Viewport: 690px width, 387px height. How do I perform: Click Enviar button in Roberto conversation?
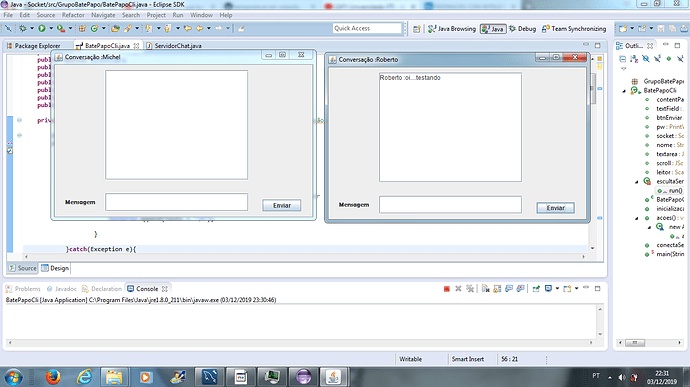[x=555, y=208]
